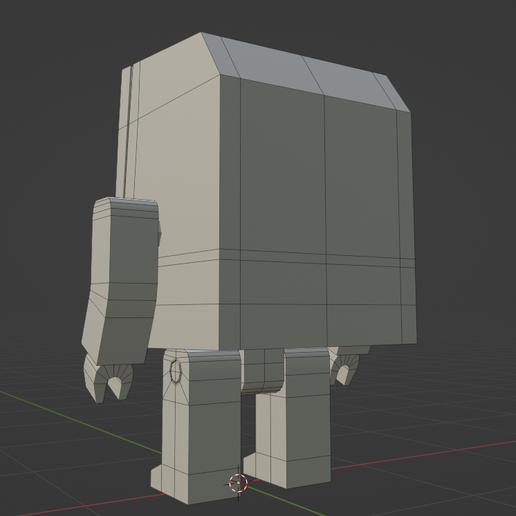Select the slanted top face of the torso
This screenshot has width=516, height=516.
305,72
